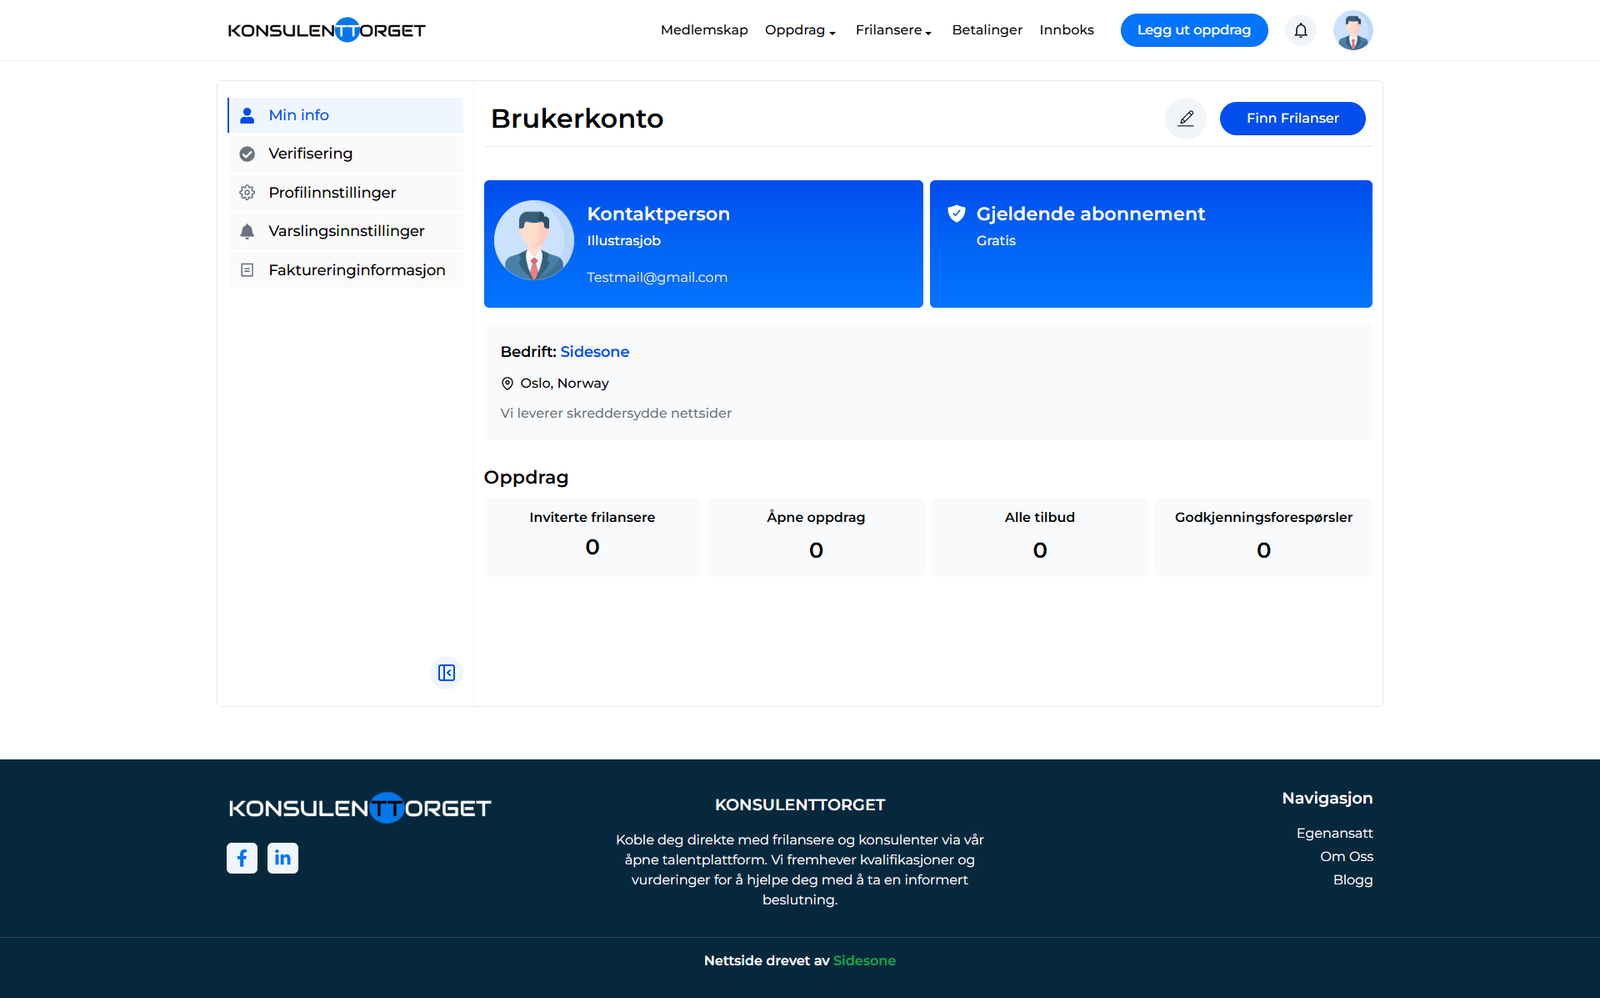Click the user avatar in the header
This screenshot has width=1600, height=998.
click(1352, 30)
